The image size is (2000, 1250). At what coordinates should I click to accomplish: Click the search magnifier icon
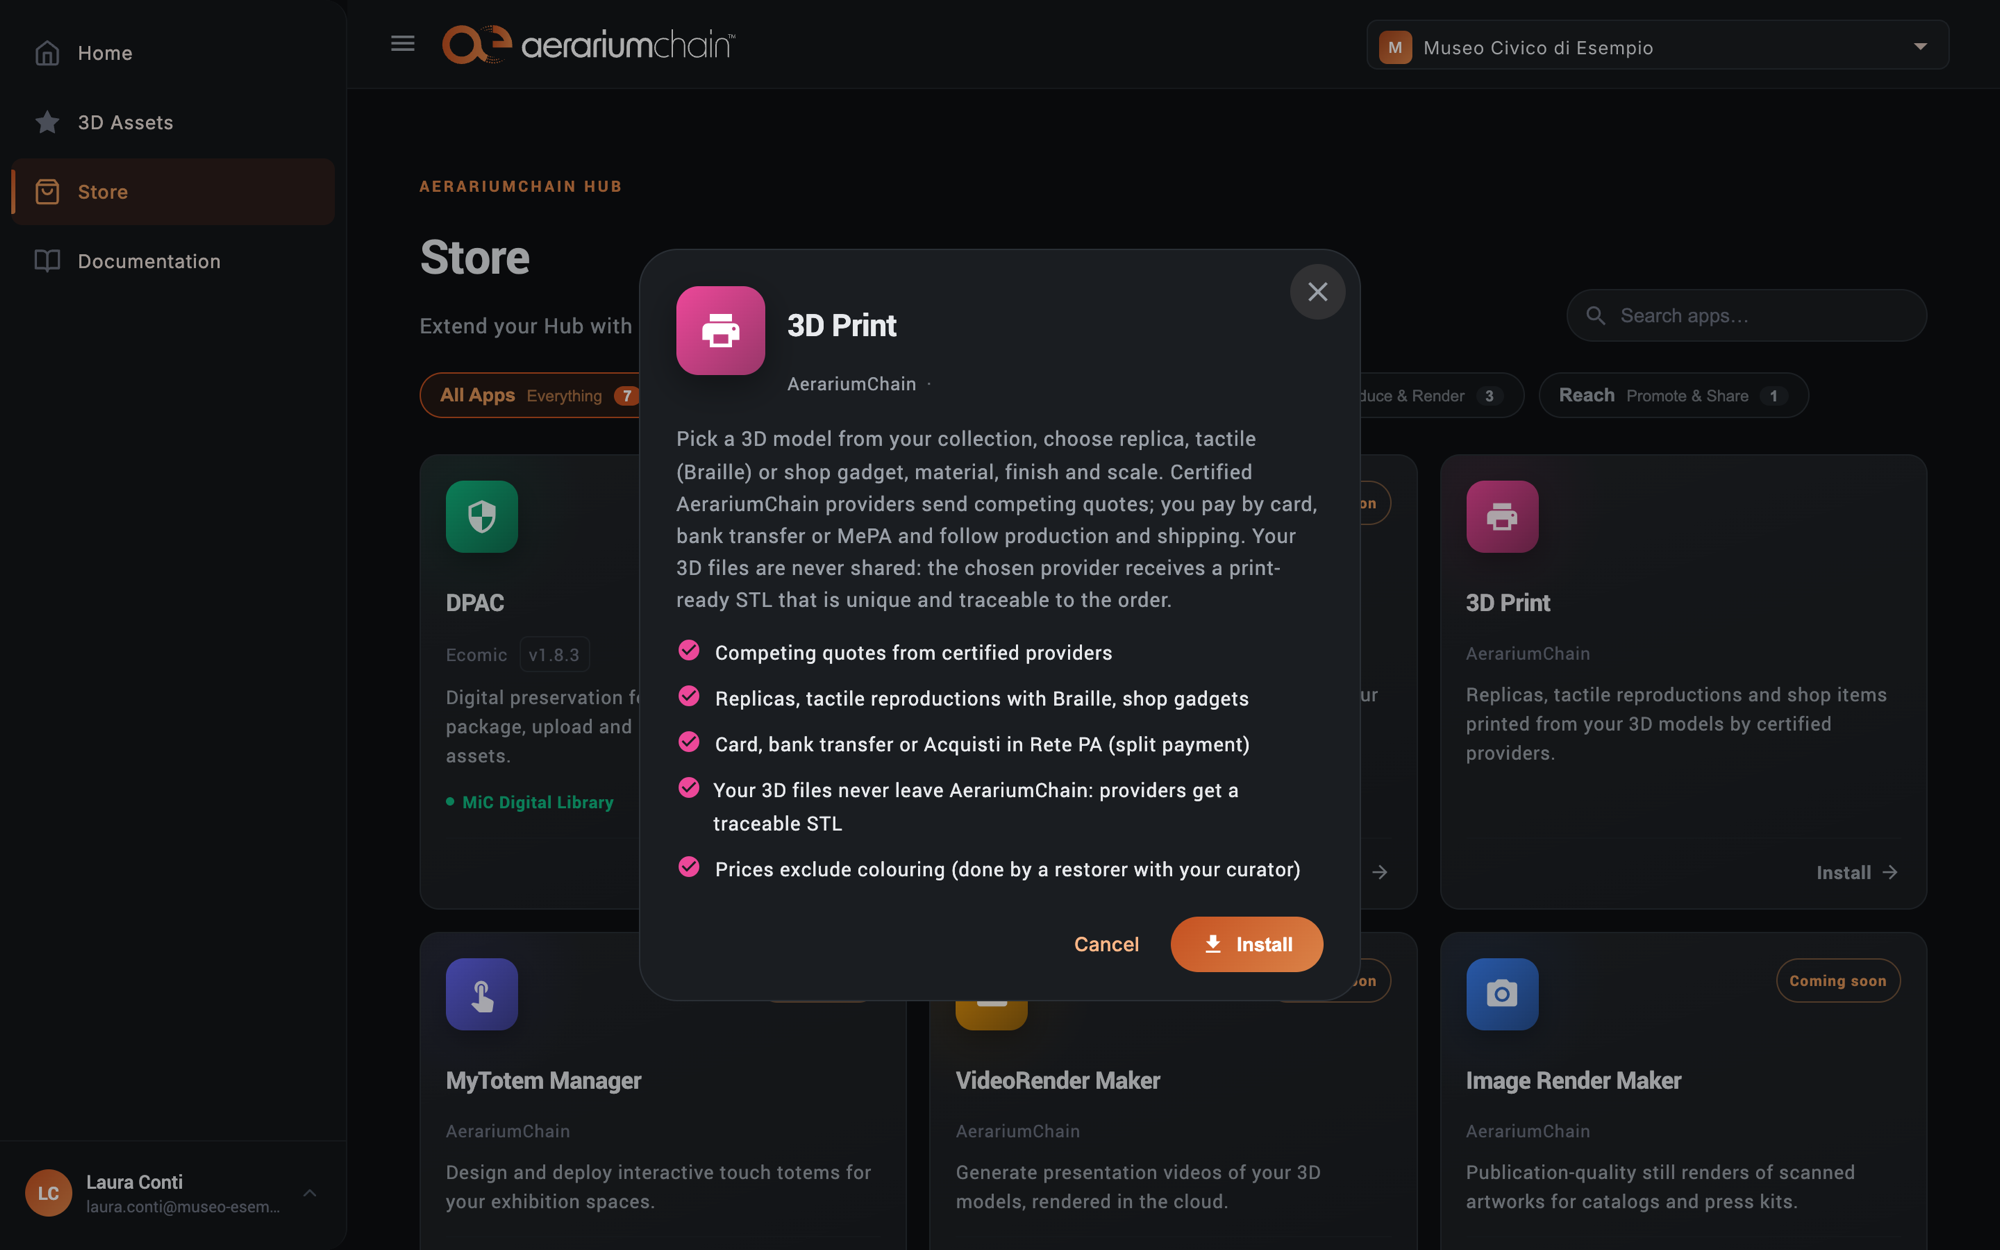pos(1596,316)
